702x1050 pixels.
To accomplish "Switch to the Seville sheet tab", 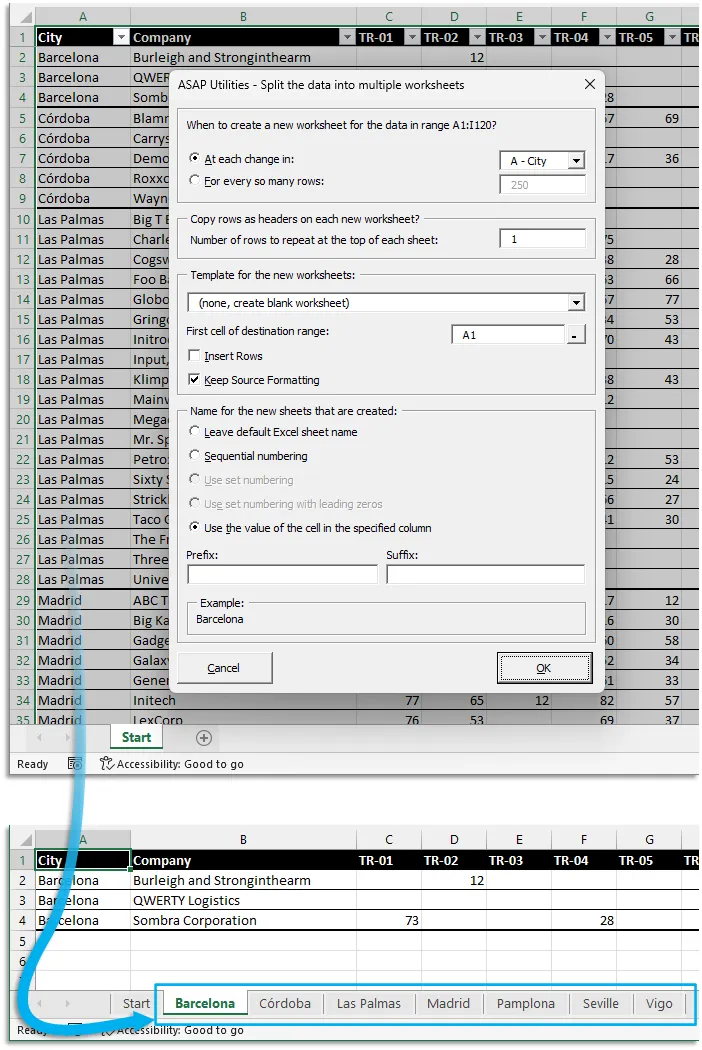I will click(600, 1003).
